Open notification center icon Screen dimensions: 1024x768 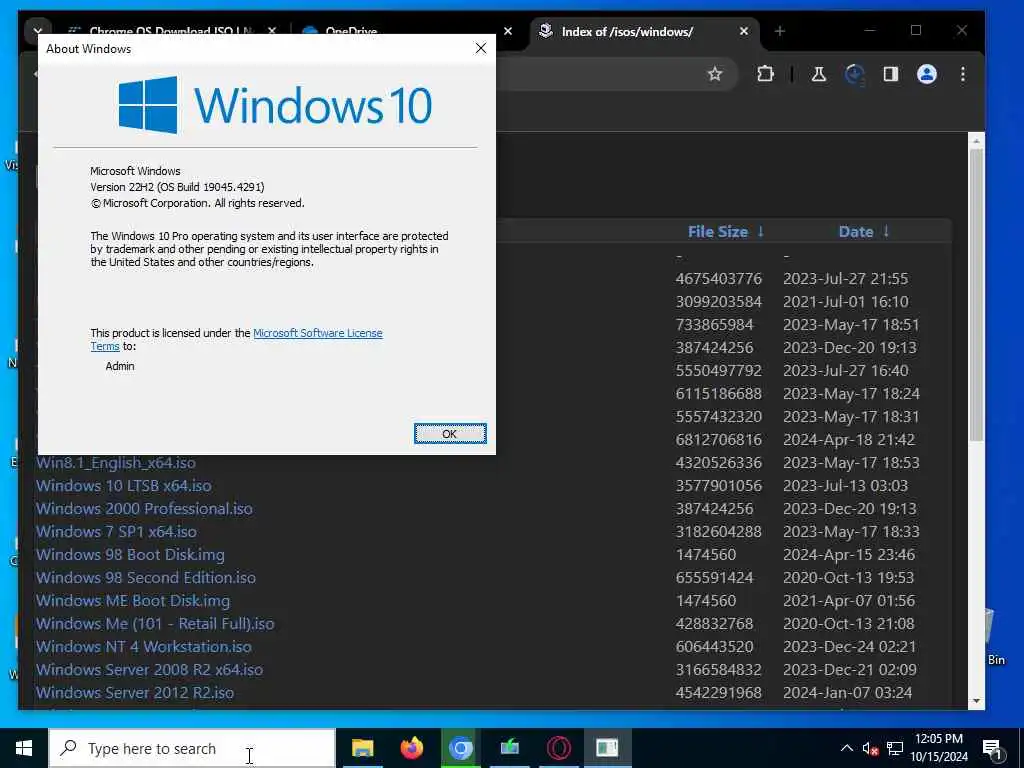[x=992, y=749]
